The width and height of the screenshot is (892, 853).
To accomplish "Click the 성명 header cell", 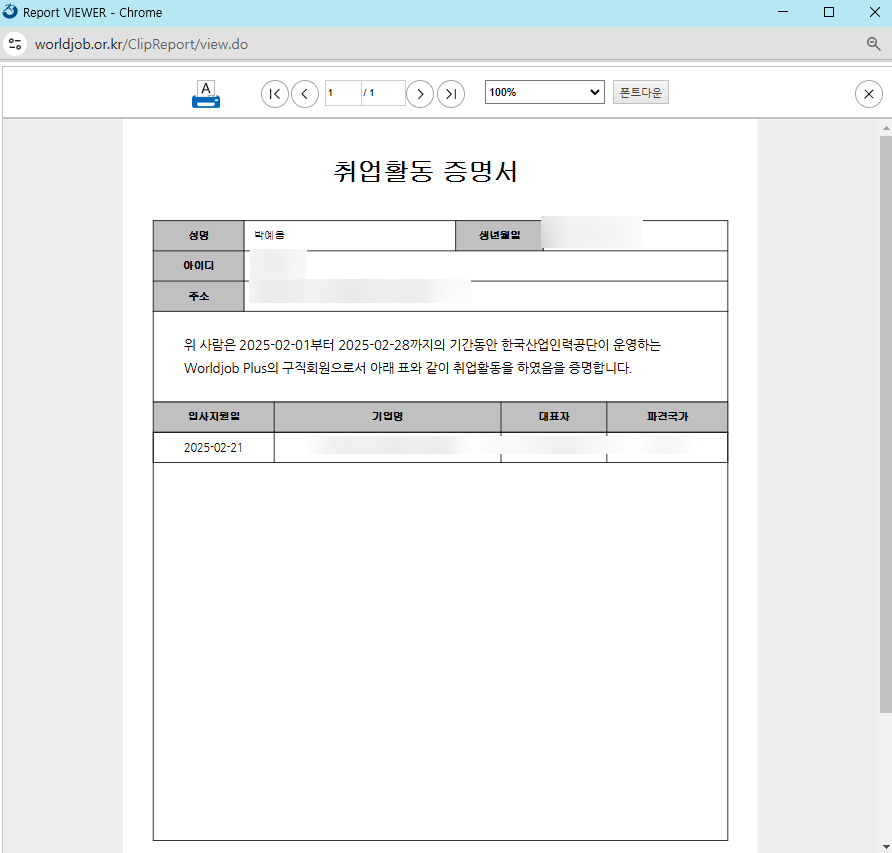I will tap(199, 236).
